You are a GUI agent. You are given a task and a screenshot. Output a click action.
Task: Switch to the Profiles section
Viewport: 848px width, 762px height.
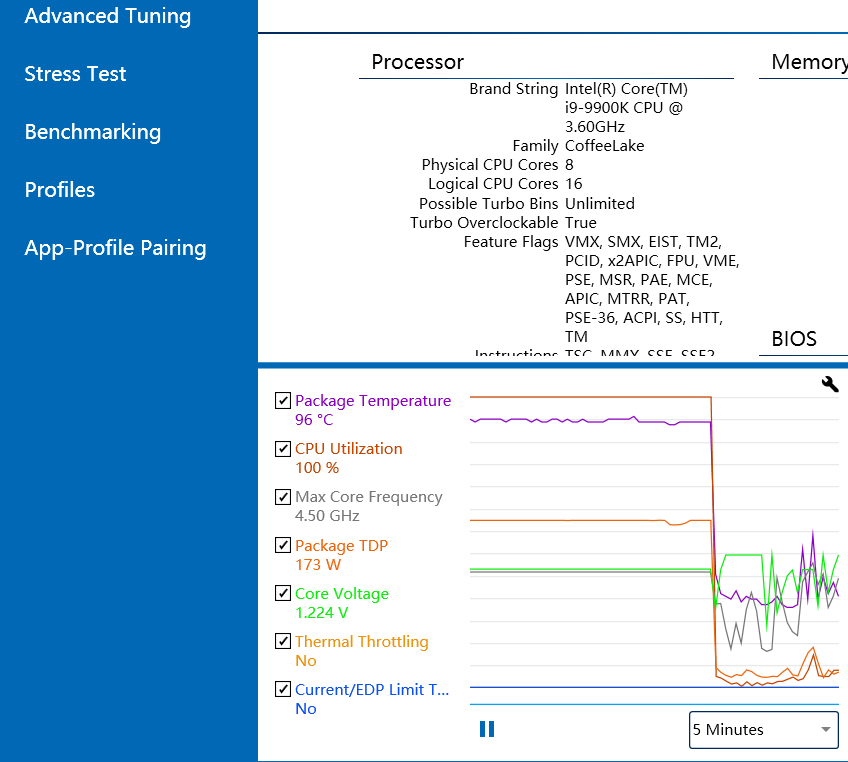[x=59, y=190]
